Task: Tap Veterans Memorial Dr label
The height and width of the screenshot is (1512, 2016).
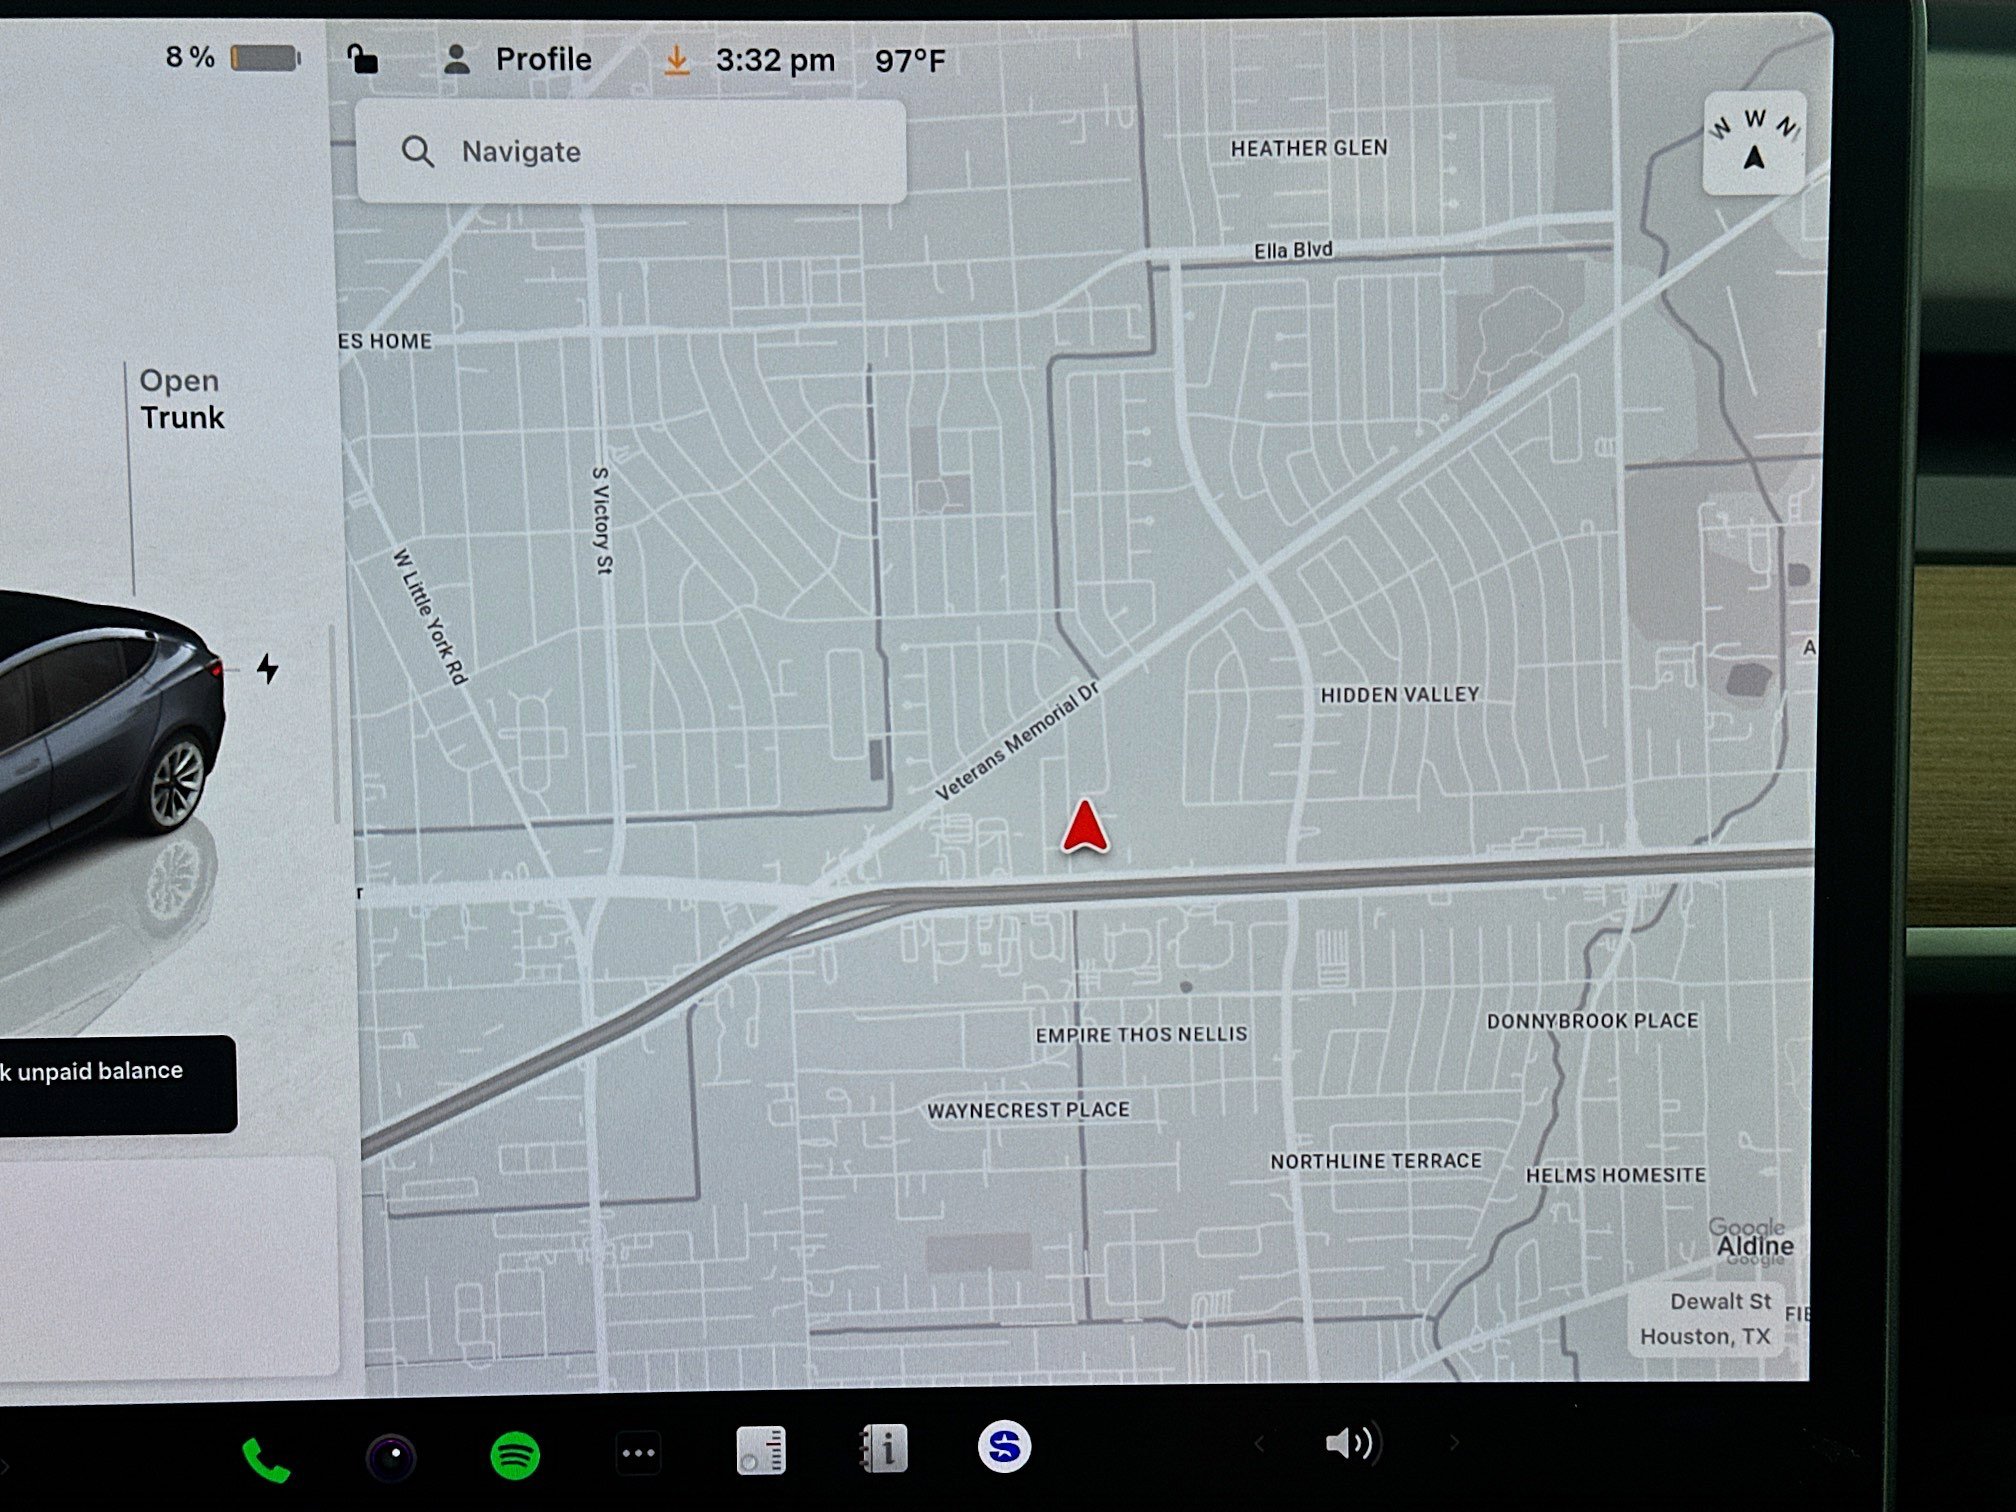Action: (1017, 740)
